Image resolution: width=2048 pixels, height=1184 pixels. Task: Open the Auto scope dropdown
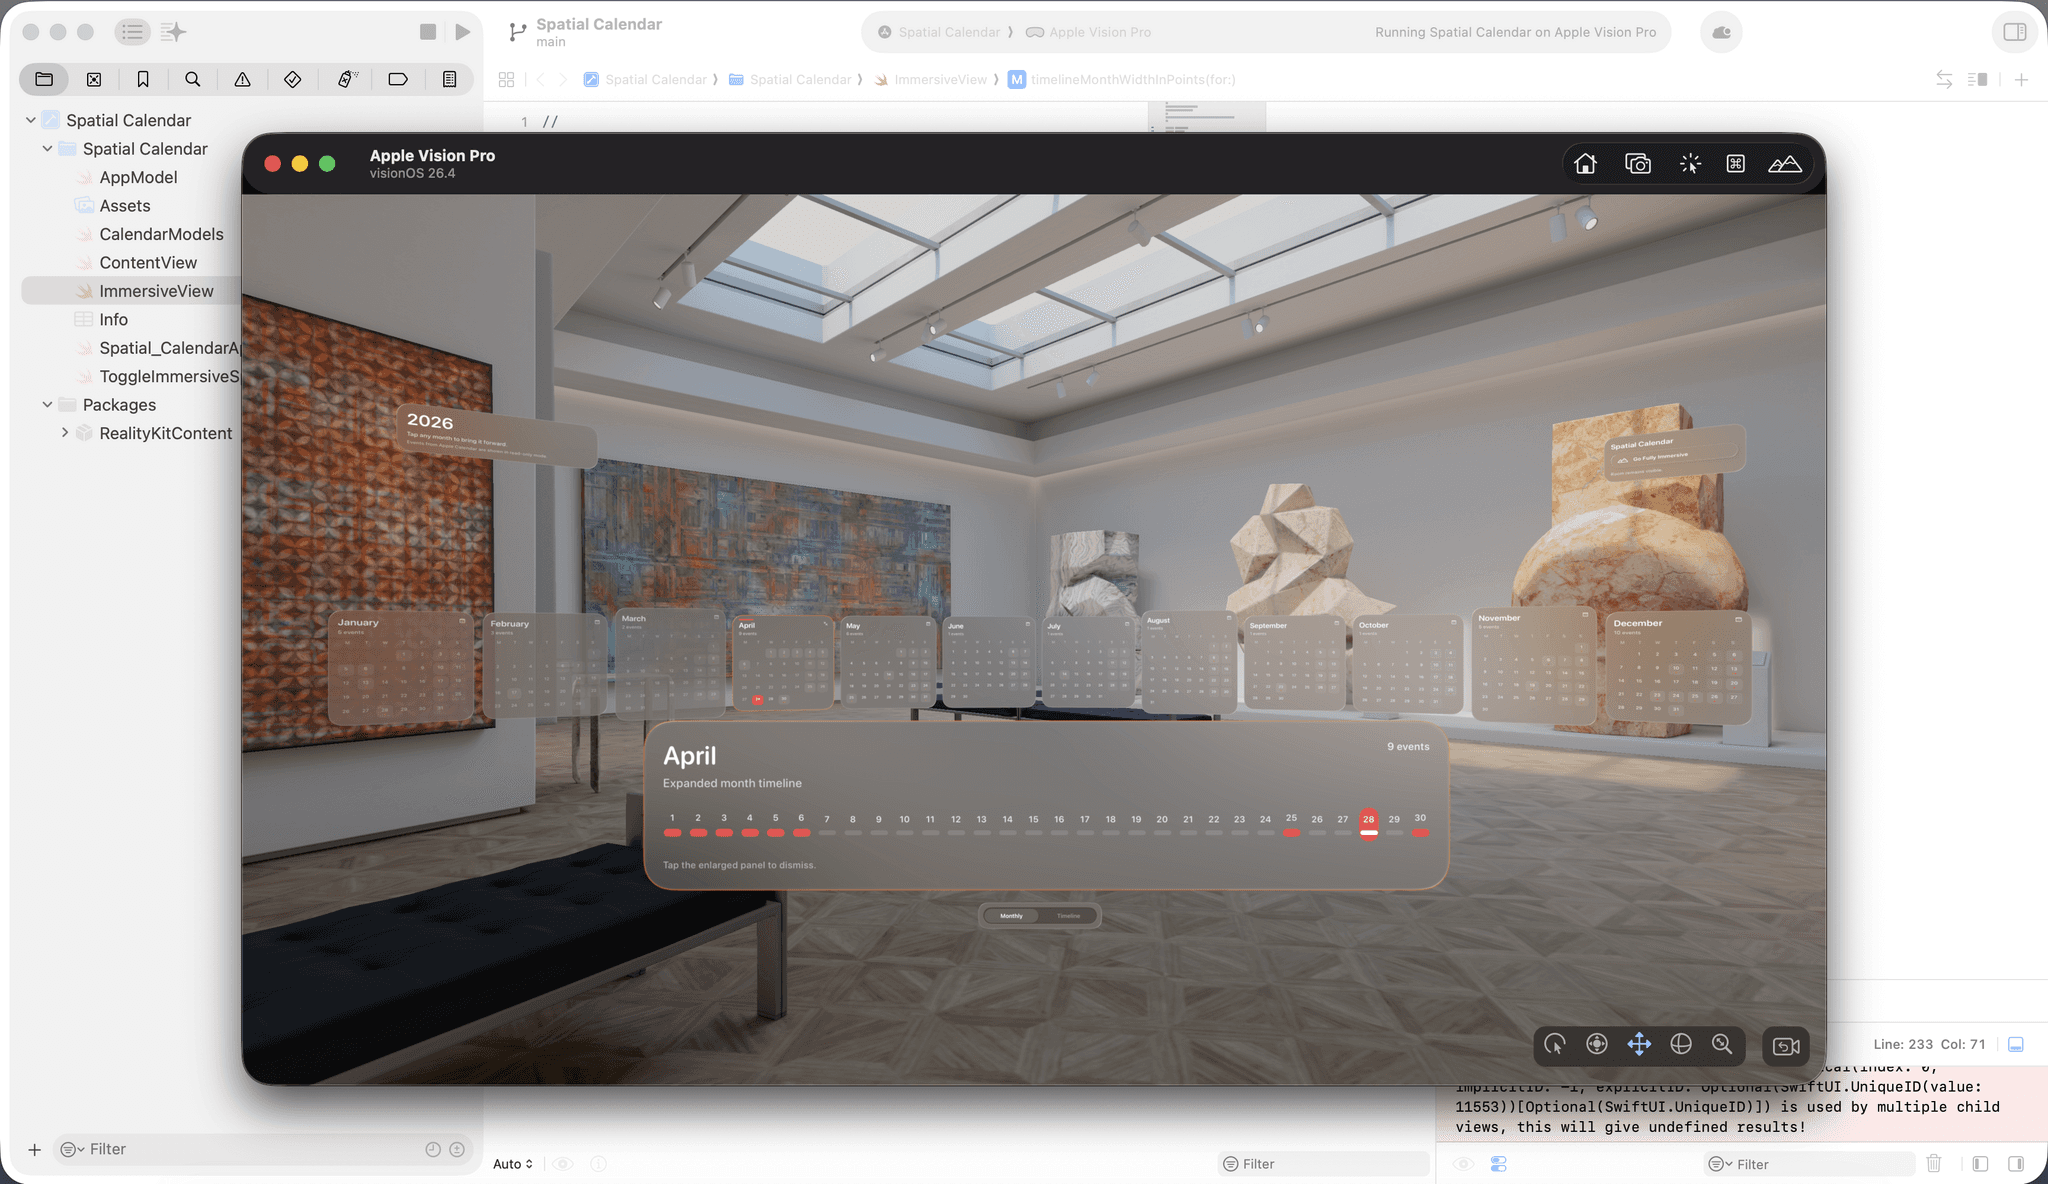512,1164
